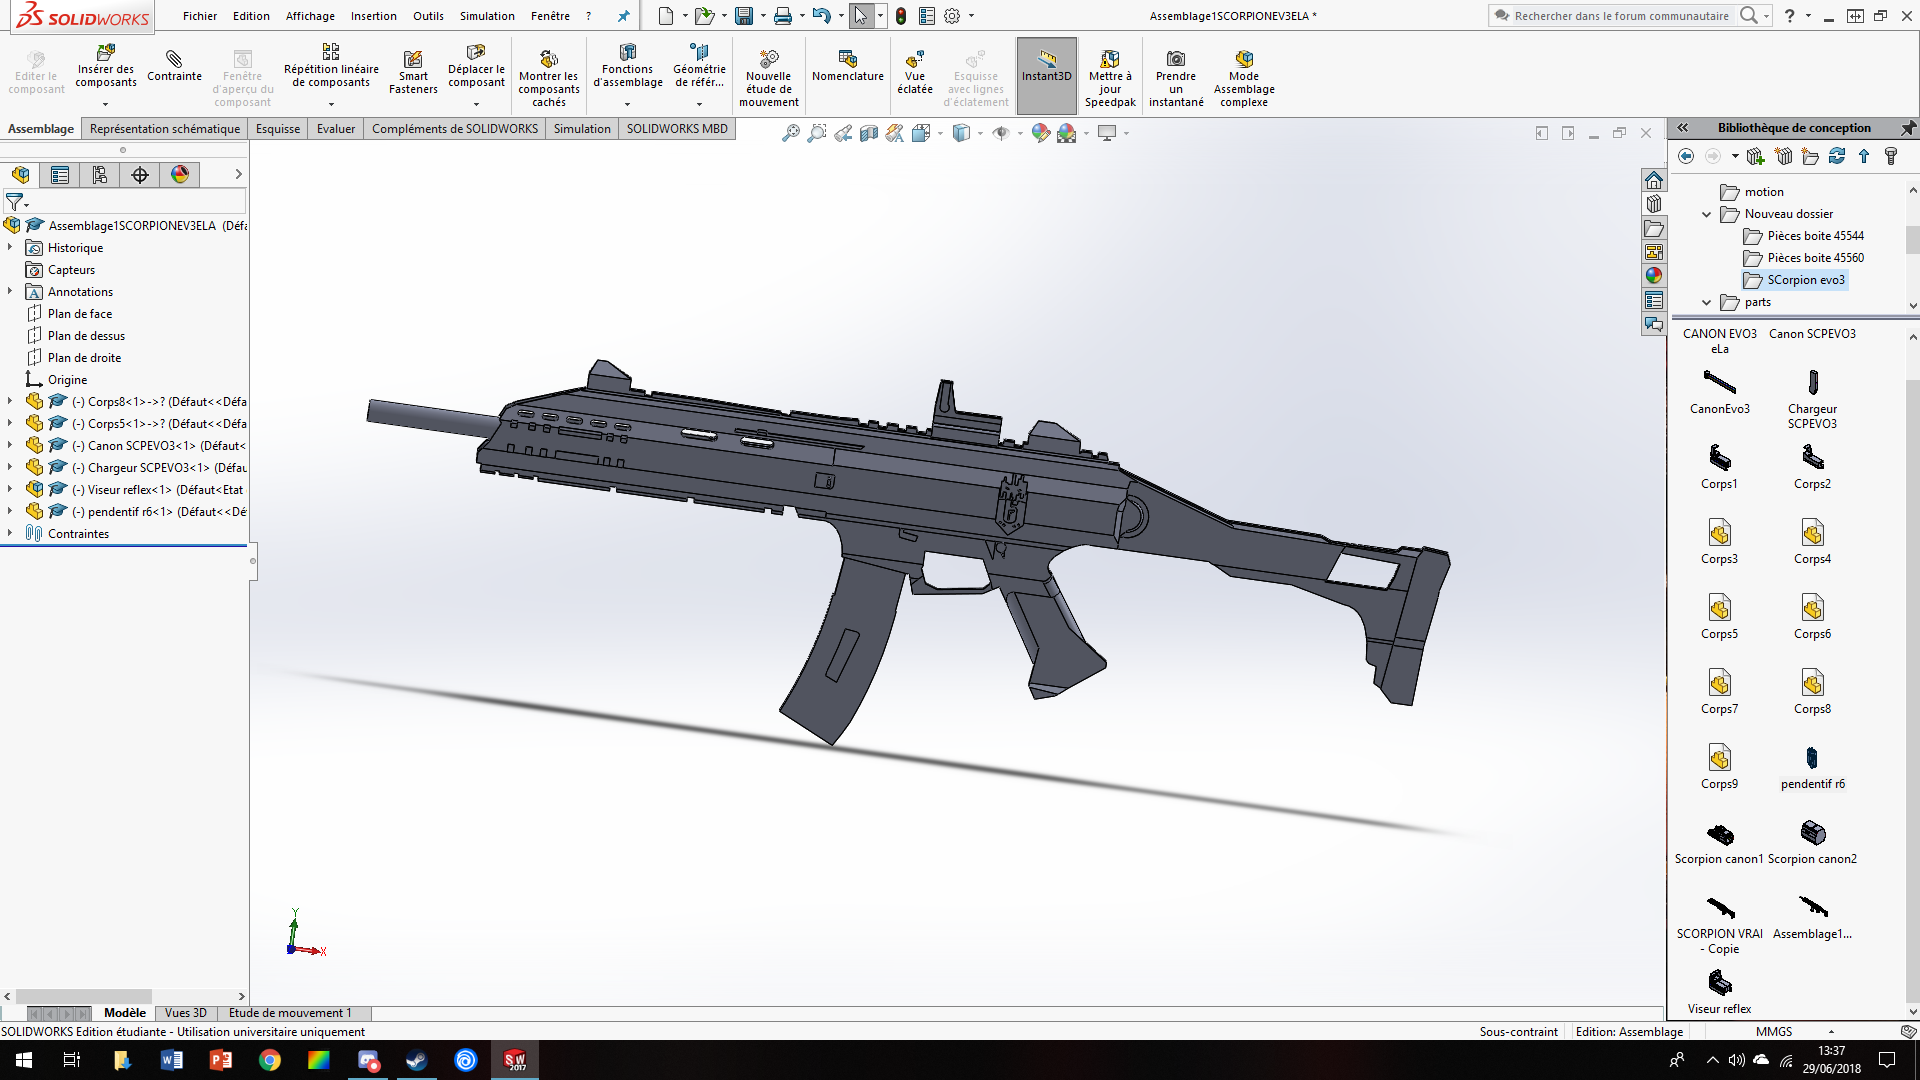Open Insérer des composants dropdown arrow
The width and height of the screenshot is (1920, 1080).
click(x=105, y=103)
